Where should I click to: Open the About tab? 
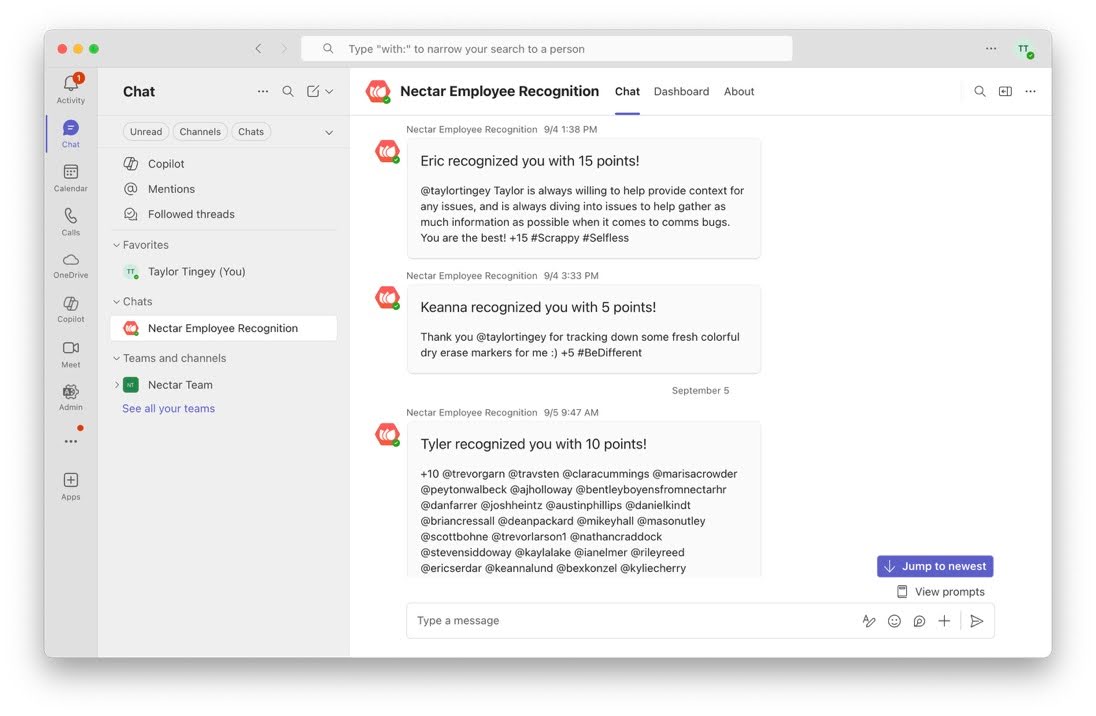(739, 91)
